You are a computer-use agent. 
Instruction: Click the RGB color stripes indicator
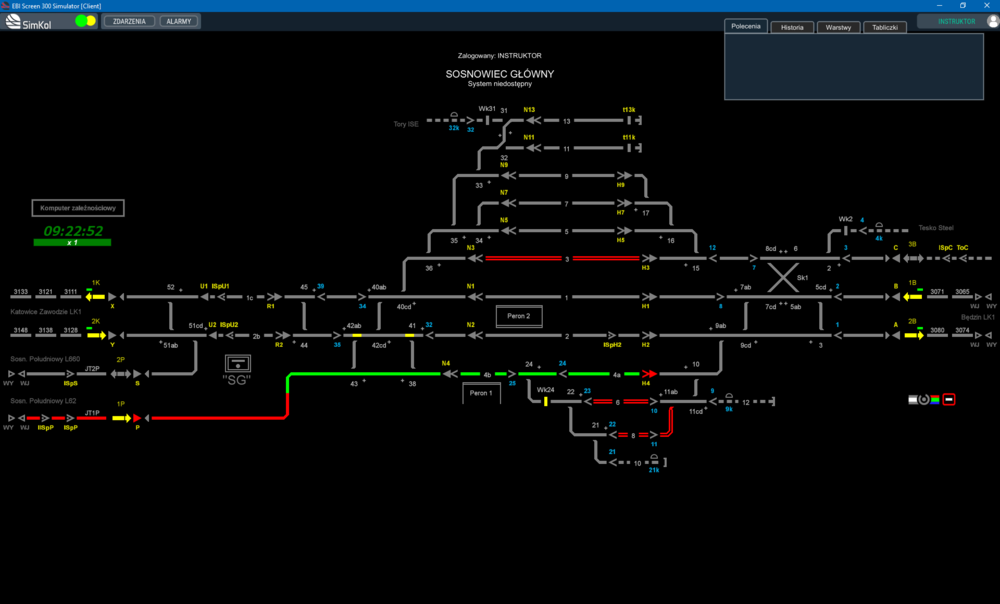[935, 399]
